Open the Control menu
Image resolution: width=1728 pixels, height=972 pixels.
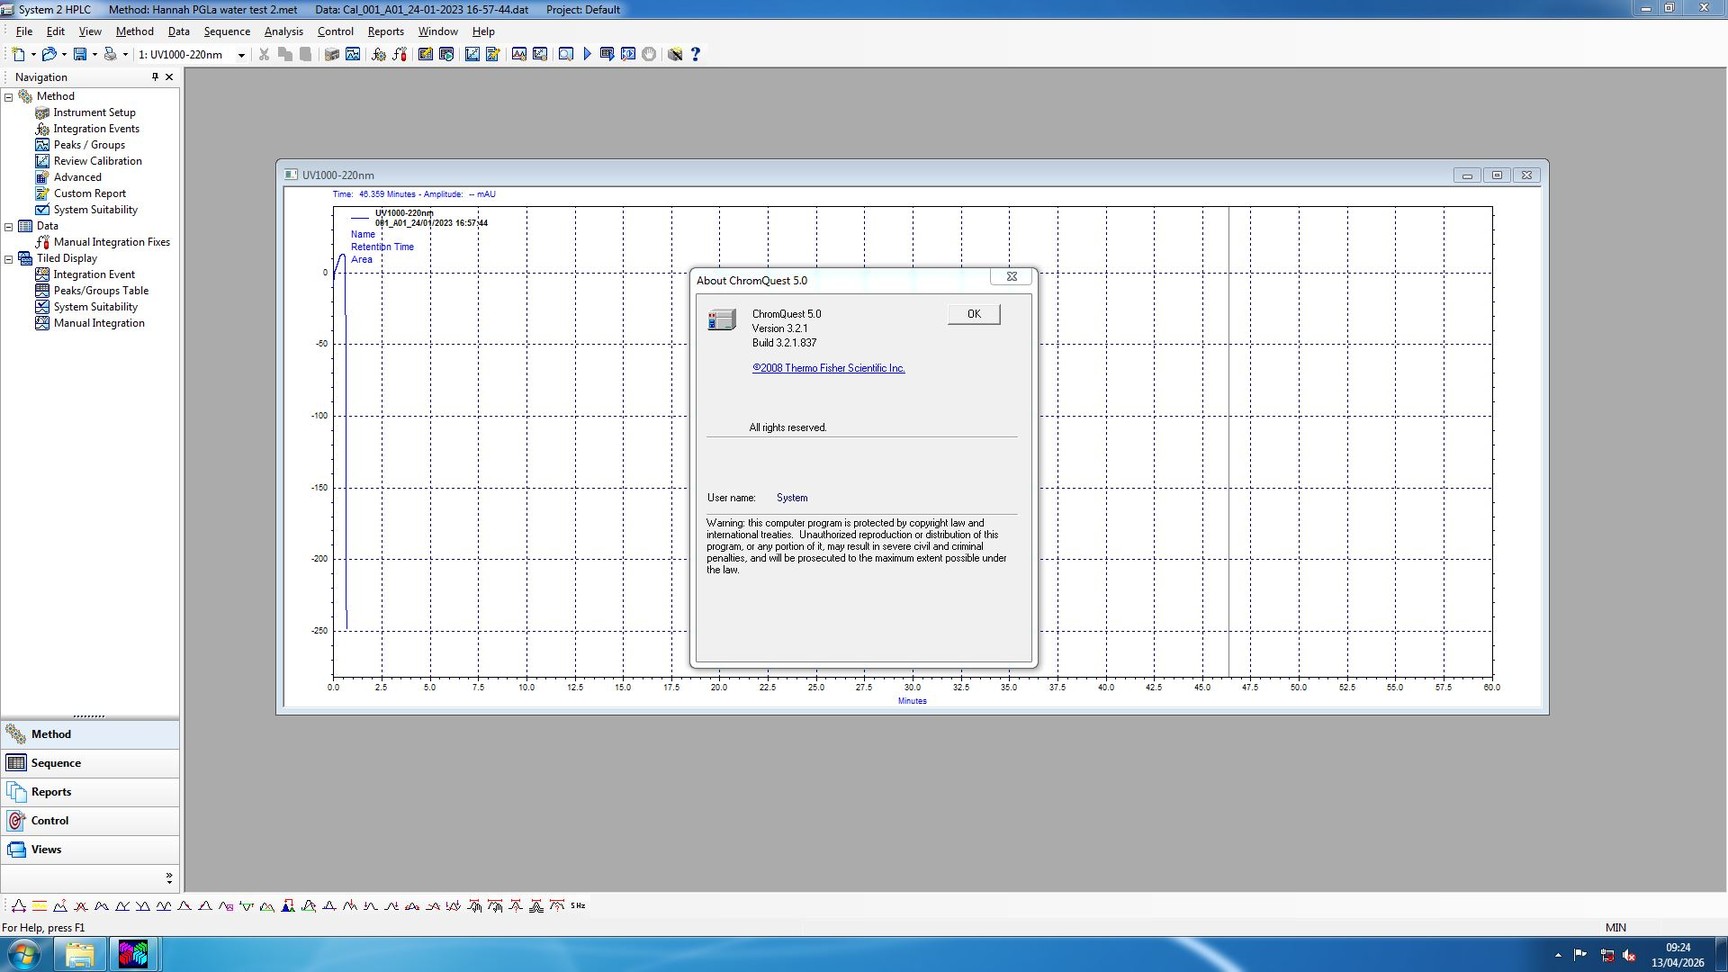point(335,31)
